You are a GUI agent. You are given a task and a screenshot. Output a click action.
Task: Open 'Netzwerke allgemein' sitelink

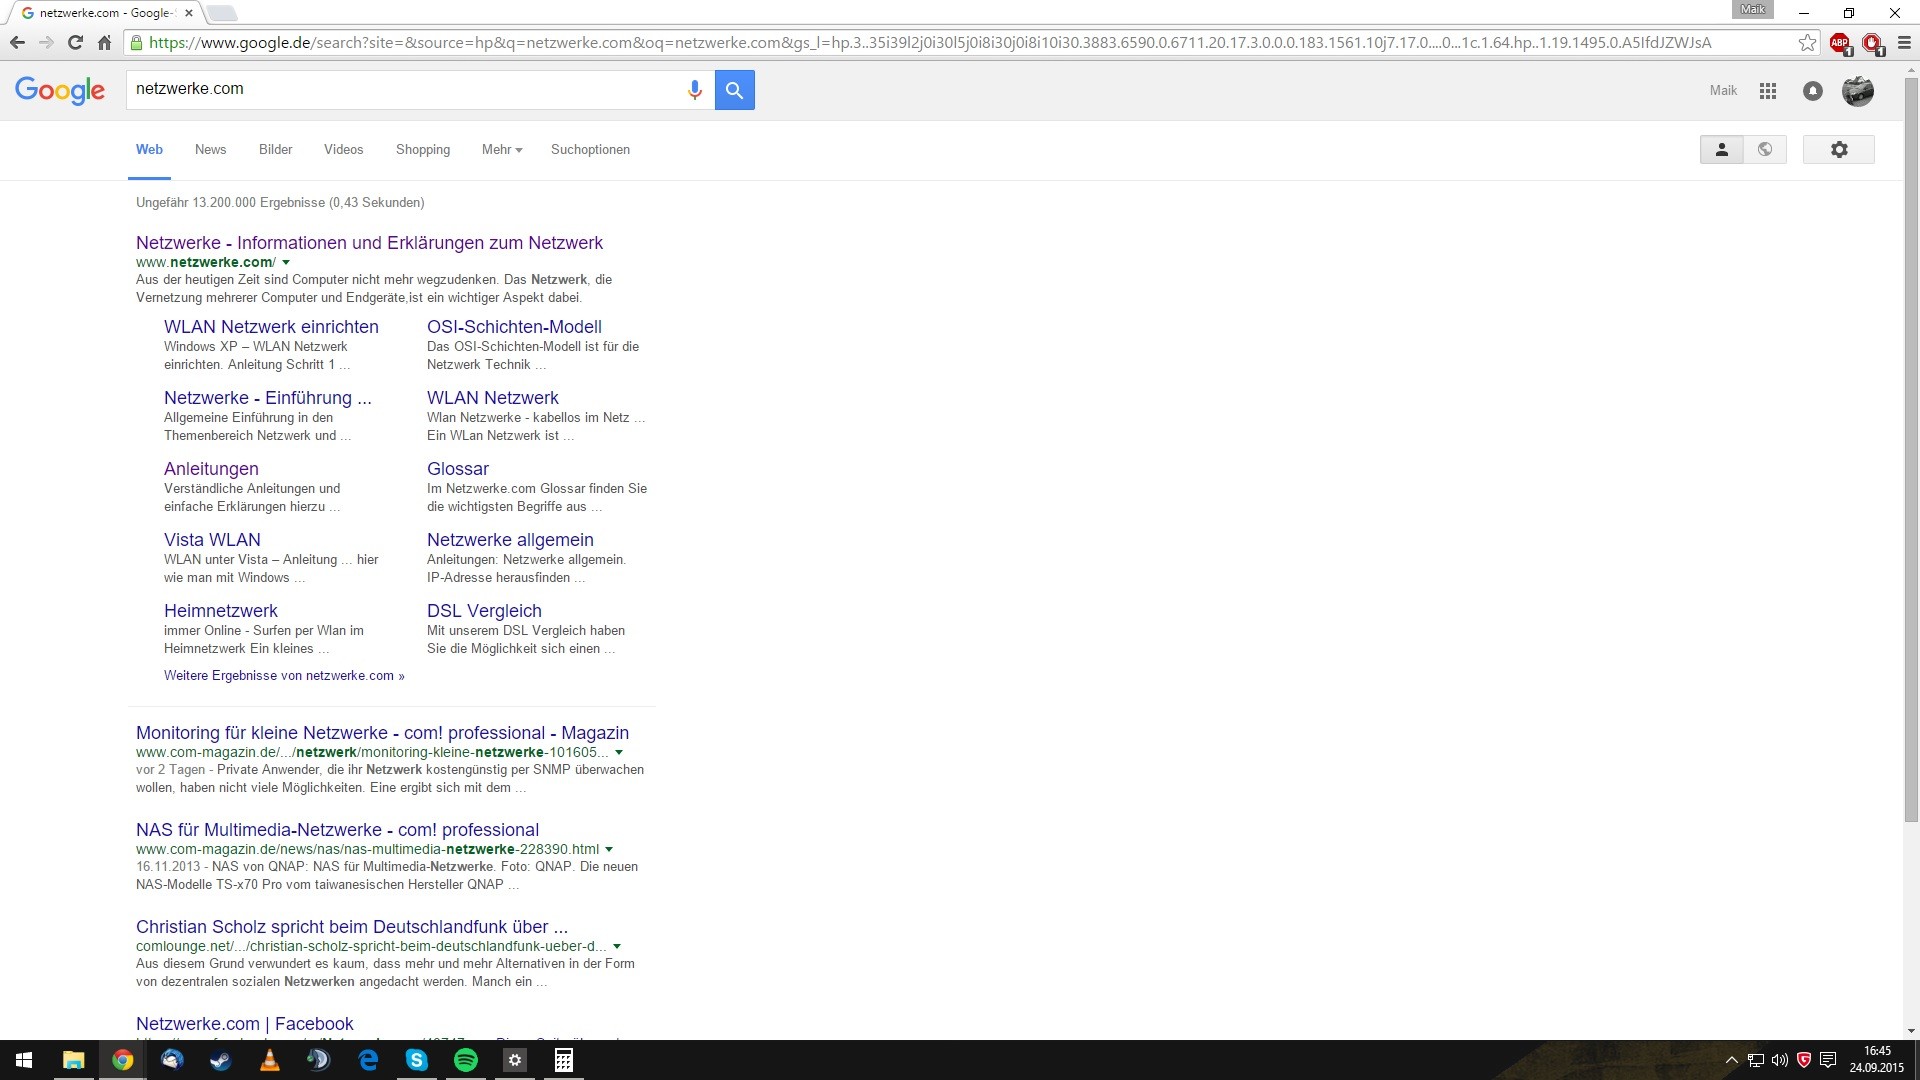tap(510, 540)
